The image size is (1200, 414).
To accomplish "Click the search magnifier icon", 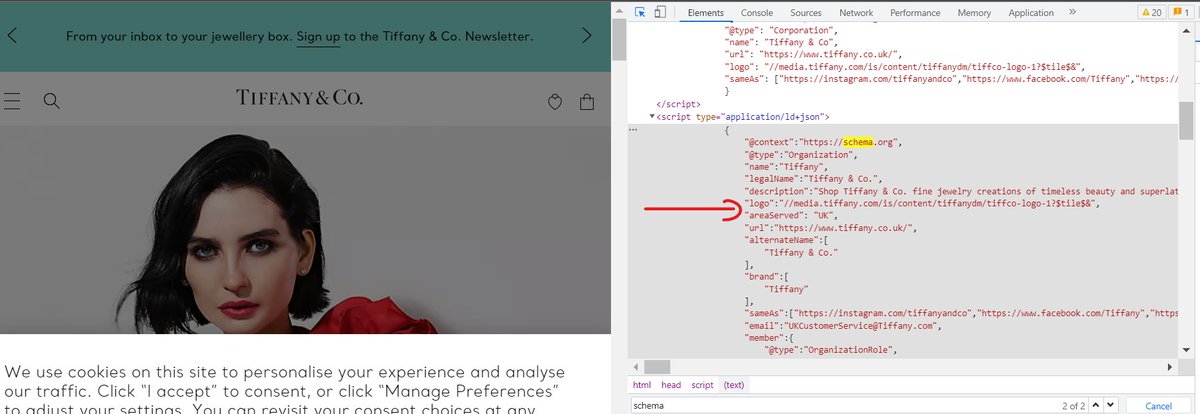I will (52, 101).
